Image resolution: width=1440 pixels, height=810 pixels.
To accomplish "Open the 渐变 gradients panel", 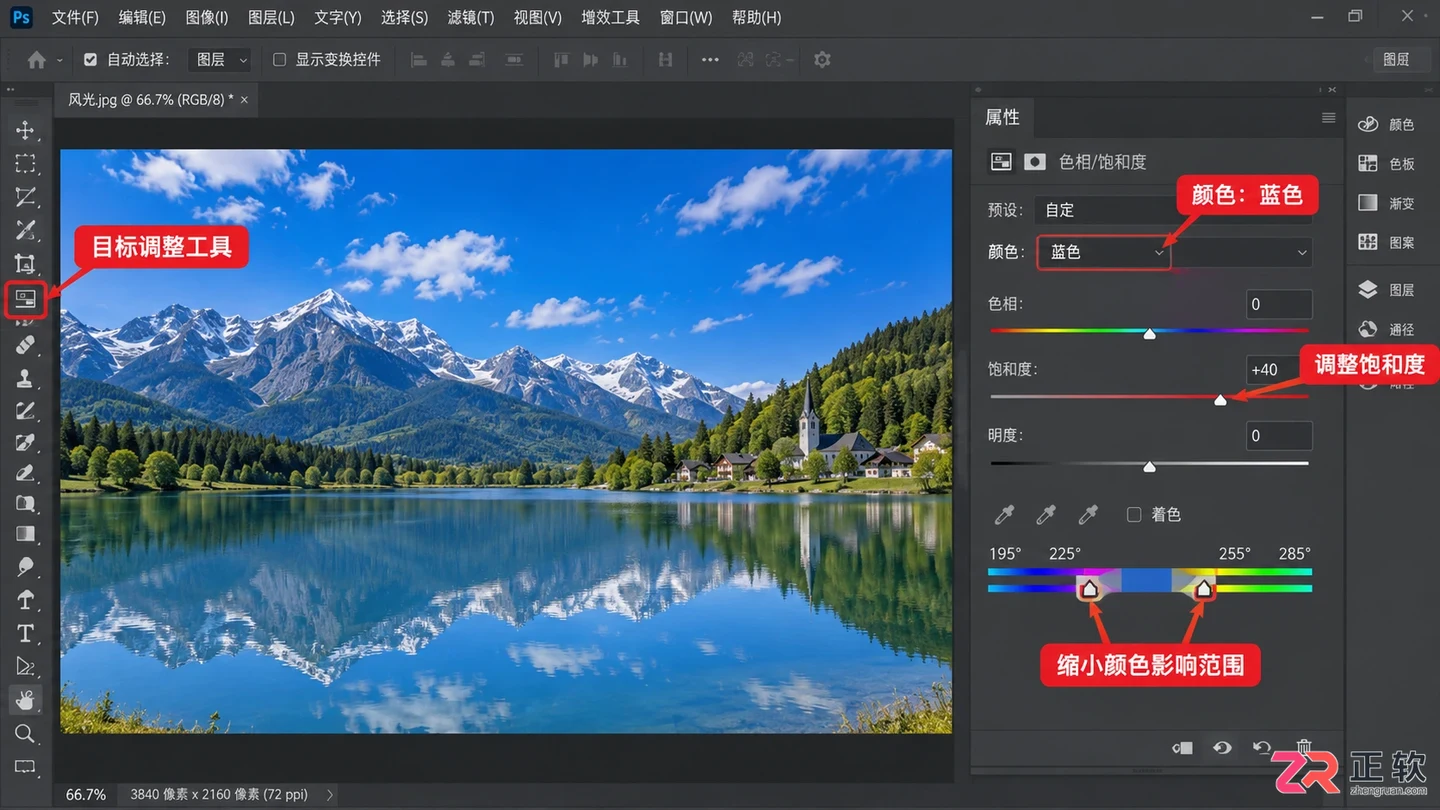I will tap(1385, 203).
